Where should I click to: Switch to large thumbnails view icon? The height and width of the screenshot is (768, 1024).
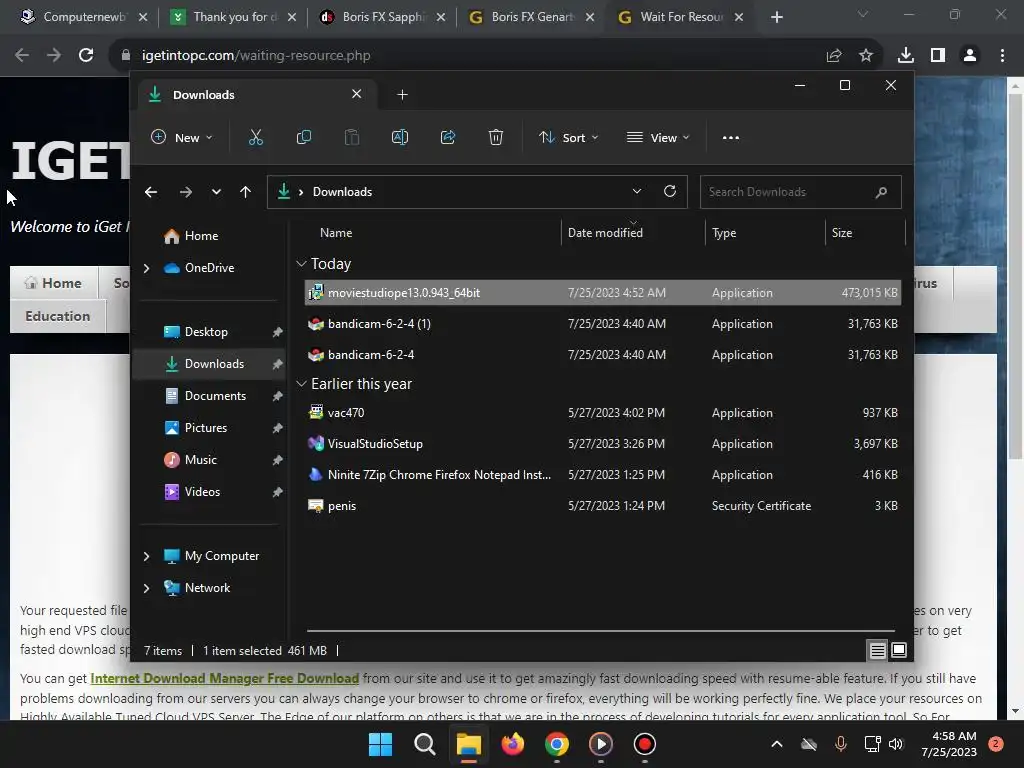coord(899,650)
